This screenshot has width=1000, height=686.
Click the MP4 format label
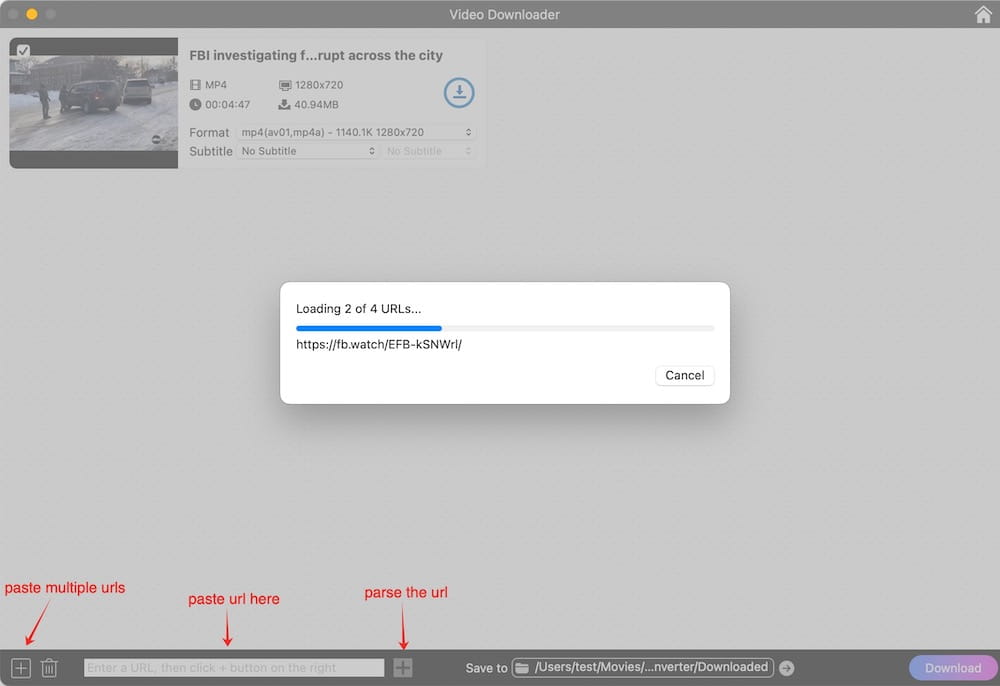216,85
